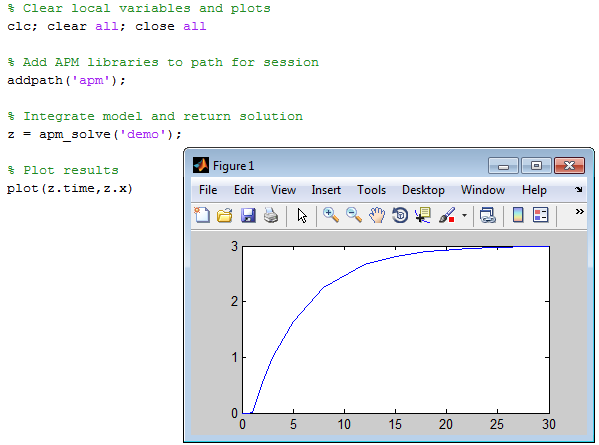
Task: Save the figure with the floppy disk icon
Action: coord(248,215)
